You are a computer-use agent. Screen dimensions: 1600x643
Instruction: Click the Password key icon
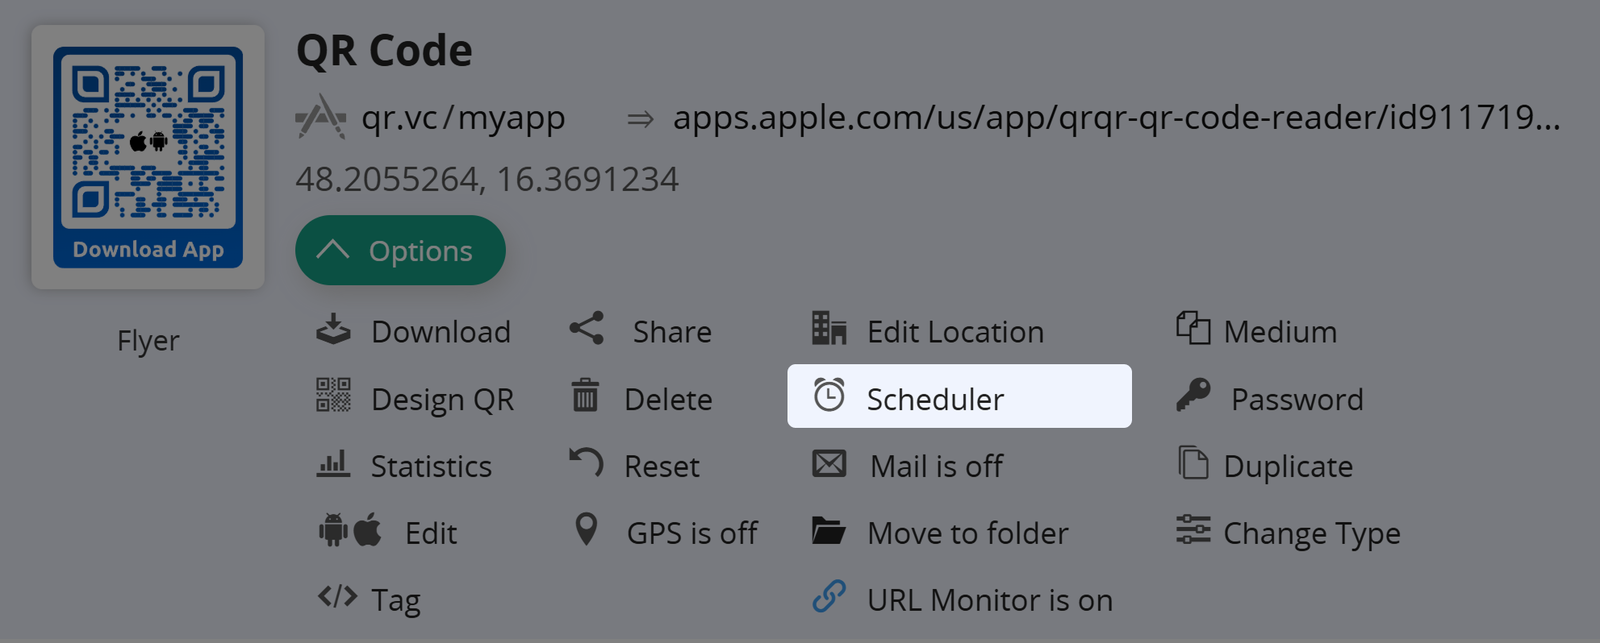pos(1193,396)
